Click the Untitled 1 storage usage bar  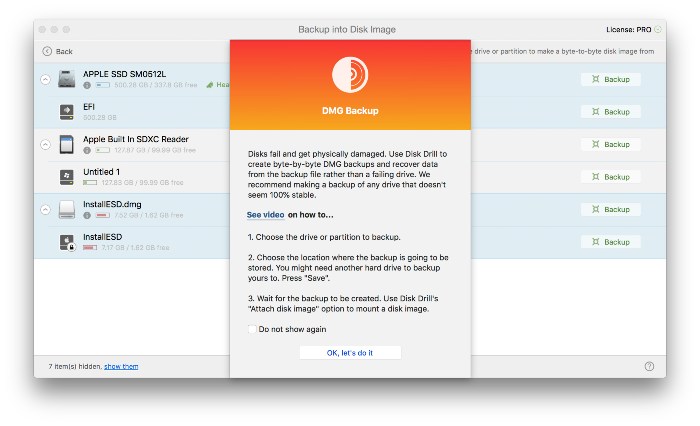click(90, 183)
